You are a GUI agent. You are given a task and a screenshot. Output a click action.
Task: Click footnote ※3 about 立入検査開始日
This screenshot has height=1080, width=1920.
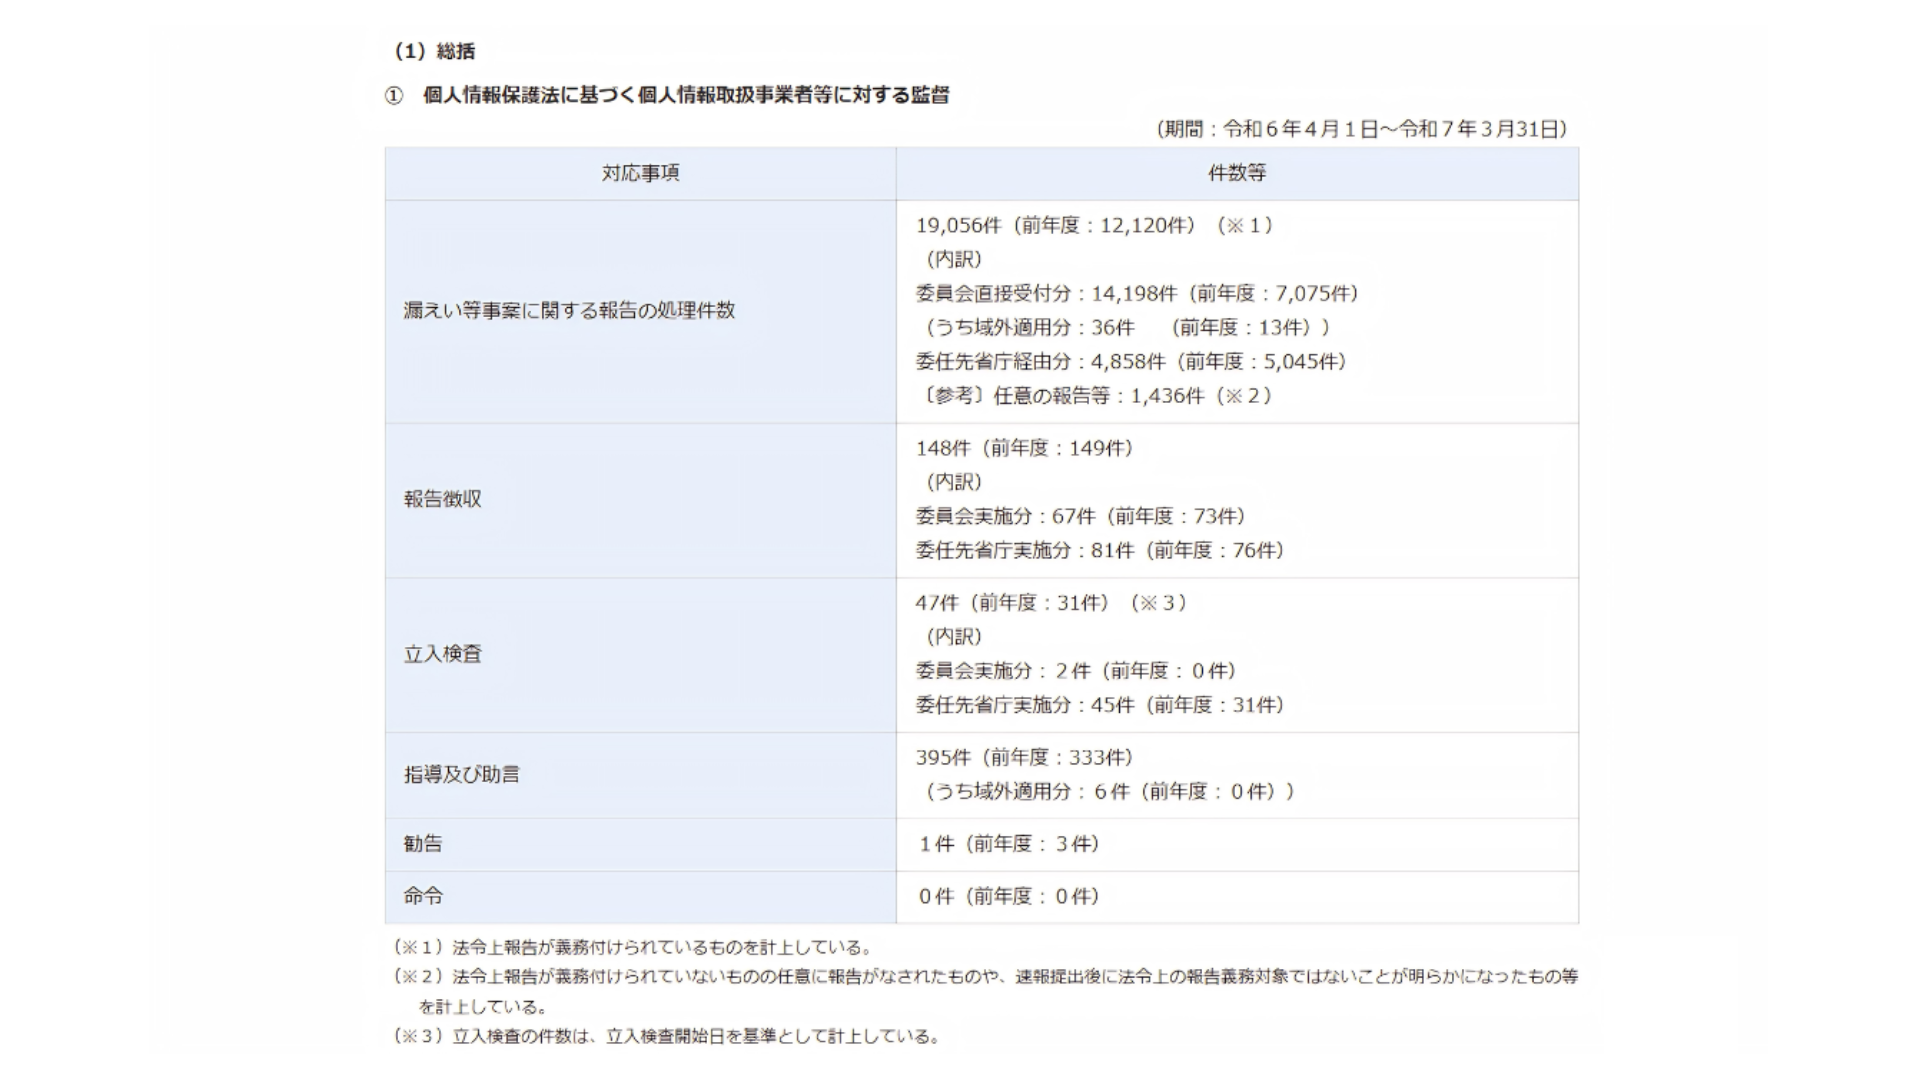tap(668, 1037)
